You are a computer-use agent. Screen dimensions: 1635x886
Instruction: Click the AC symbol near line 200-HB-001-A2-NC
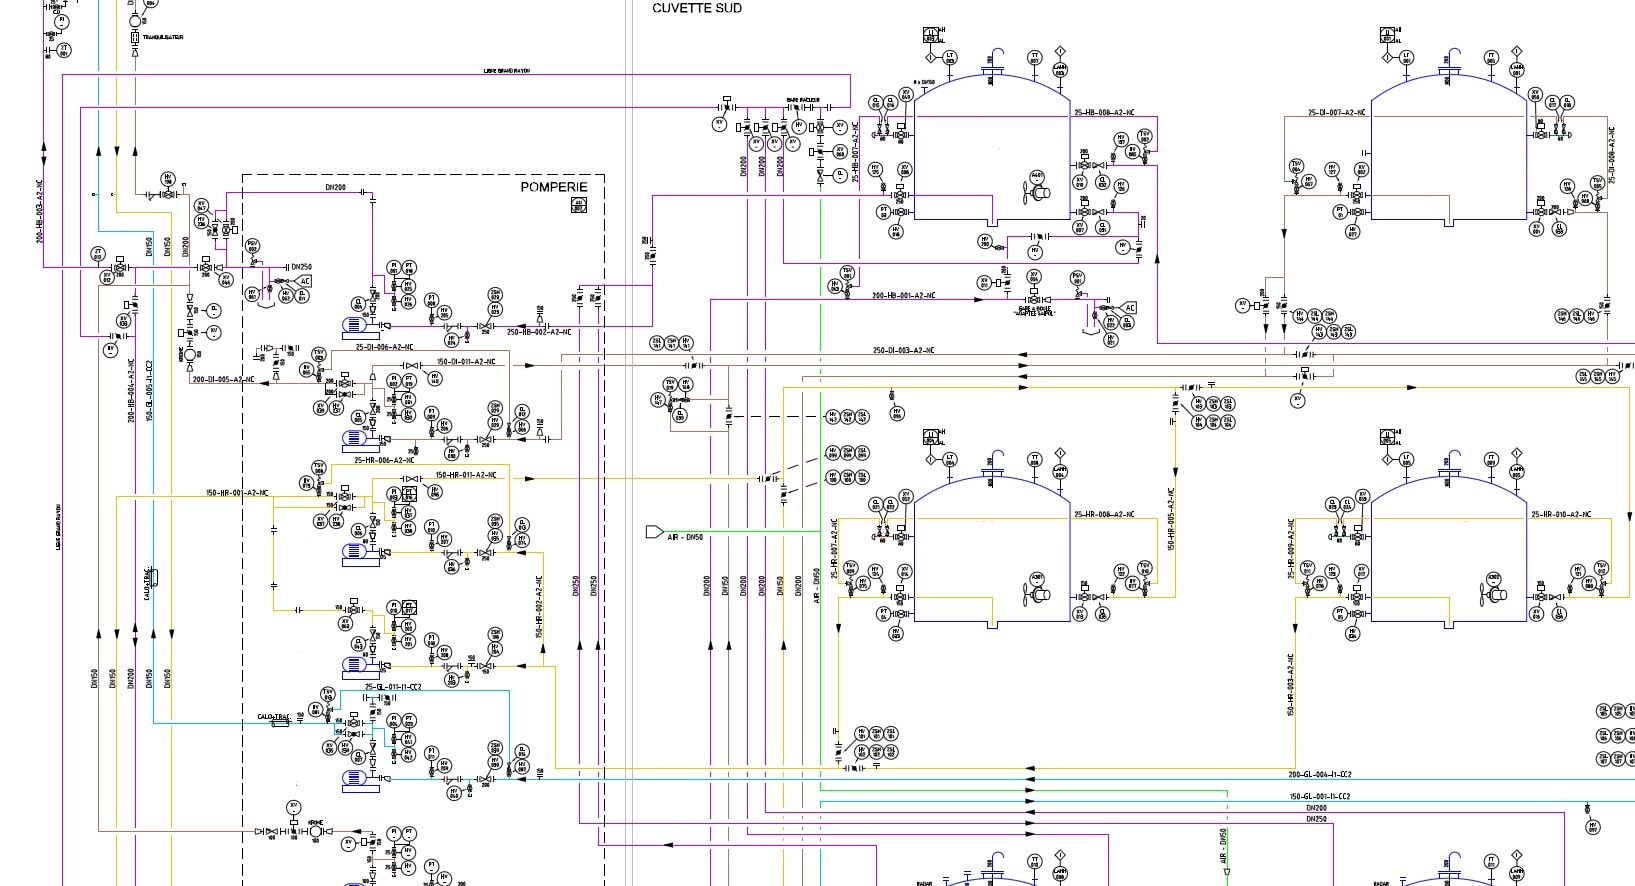tap(1129, 308)
